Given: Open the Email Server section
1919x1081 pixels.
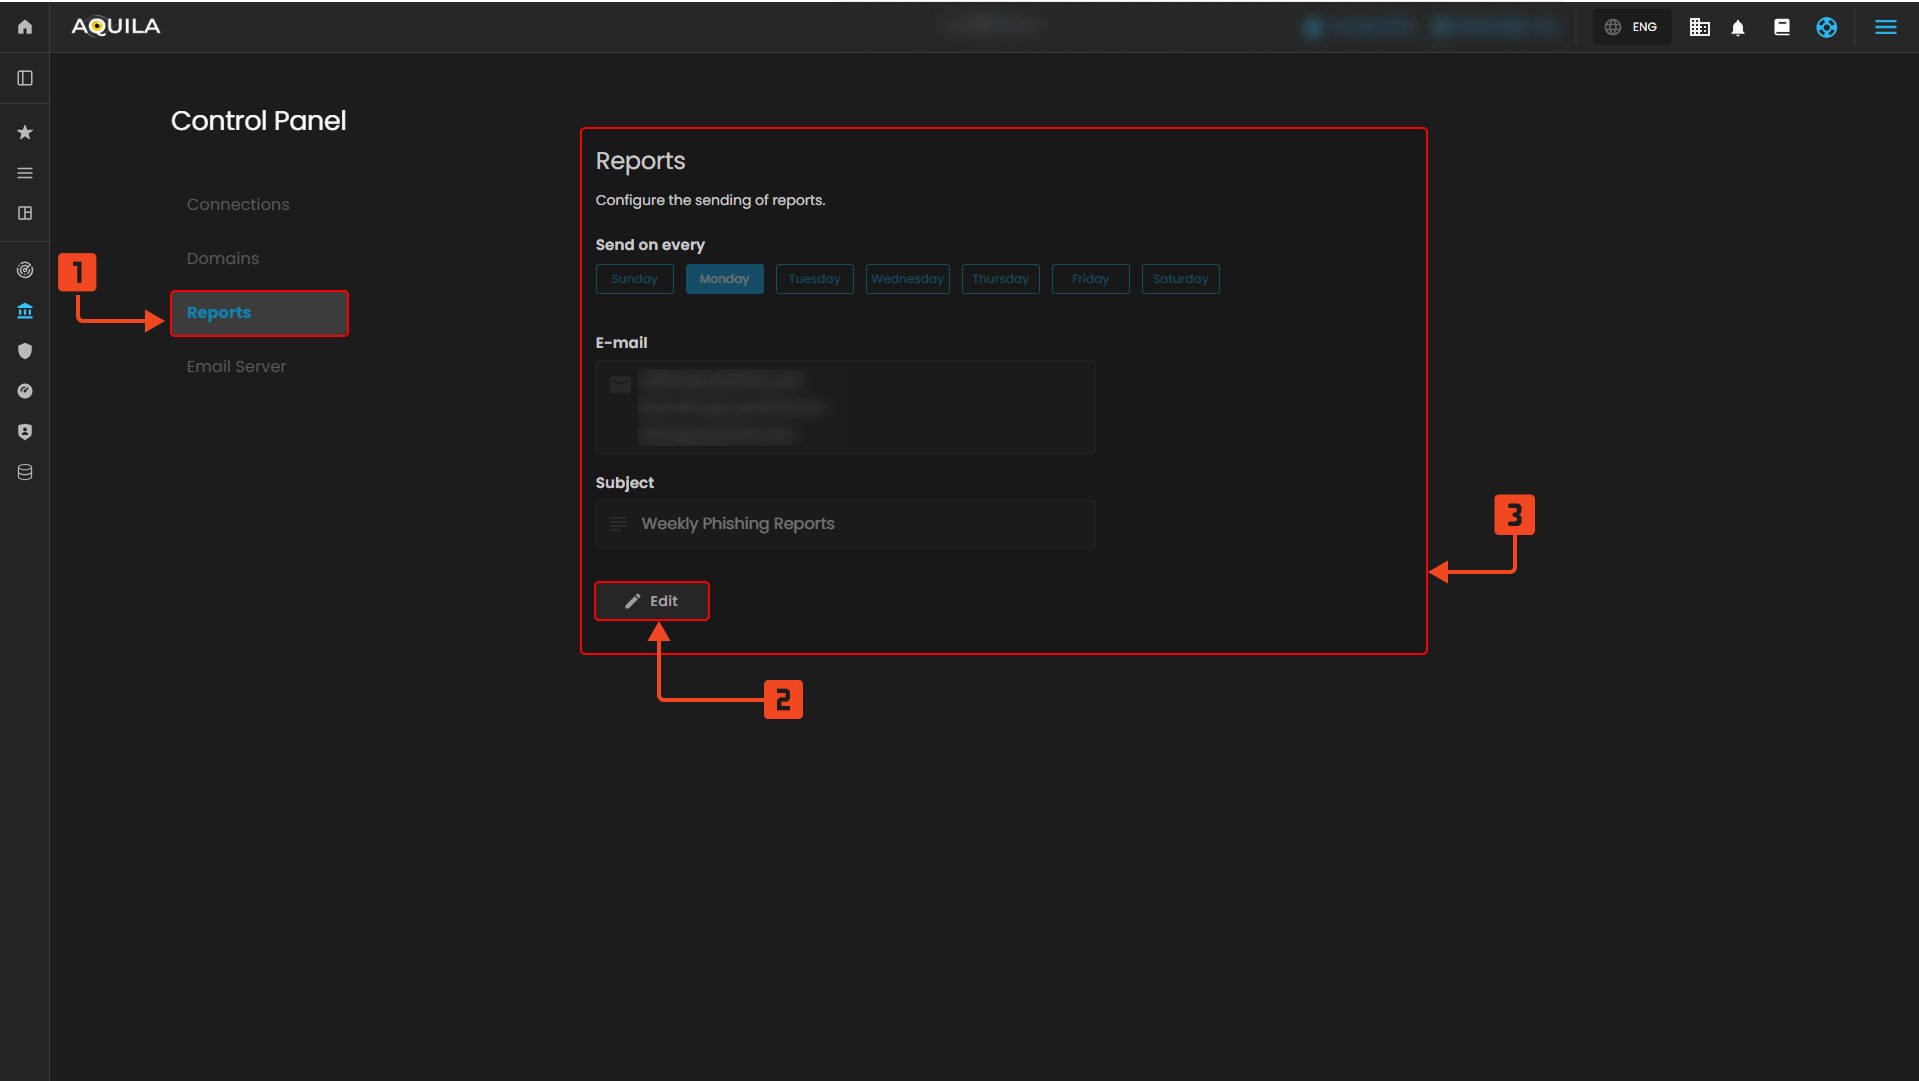Looking at the screenshot, I should (x=236, y=366).
